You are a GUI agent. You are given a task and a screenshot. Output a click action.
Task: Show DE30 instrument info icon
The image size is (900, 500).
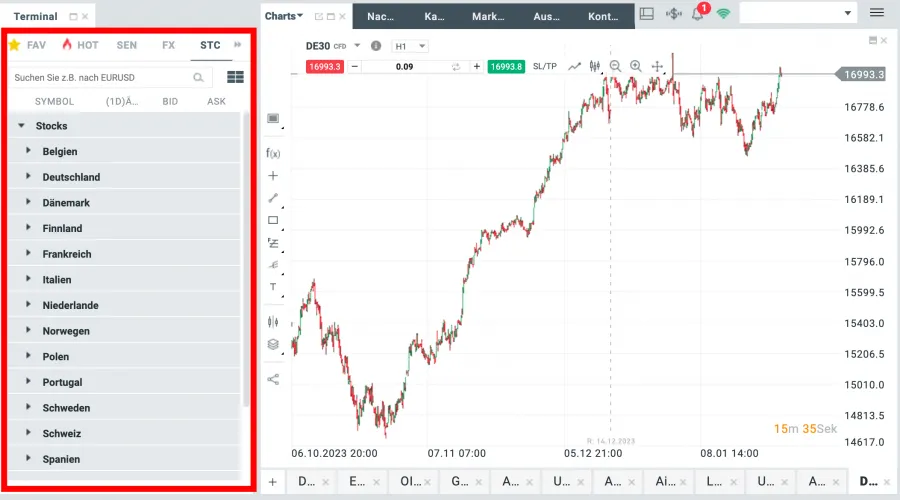(x=376, y=45)
